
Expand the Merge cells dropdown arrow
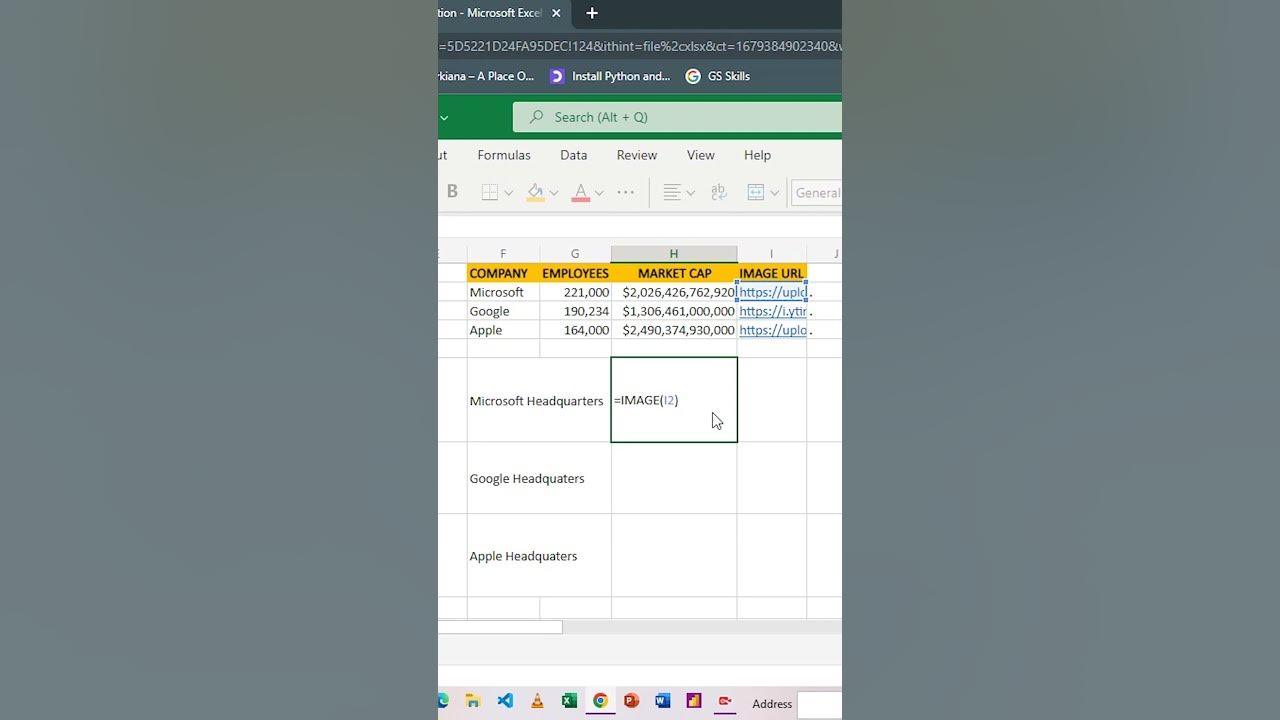tap(774, 193)
